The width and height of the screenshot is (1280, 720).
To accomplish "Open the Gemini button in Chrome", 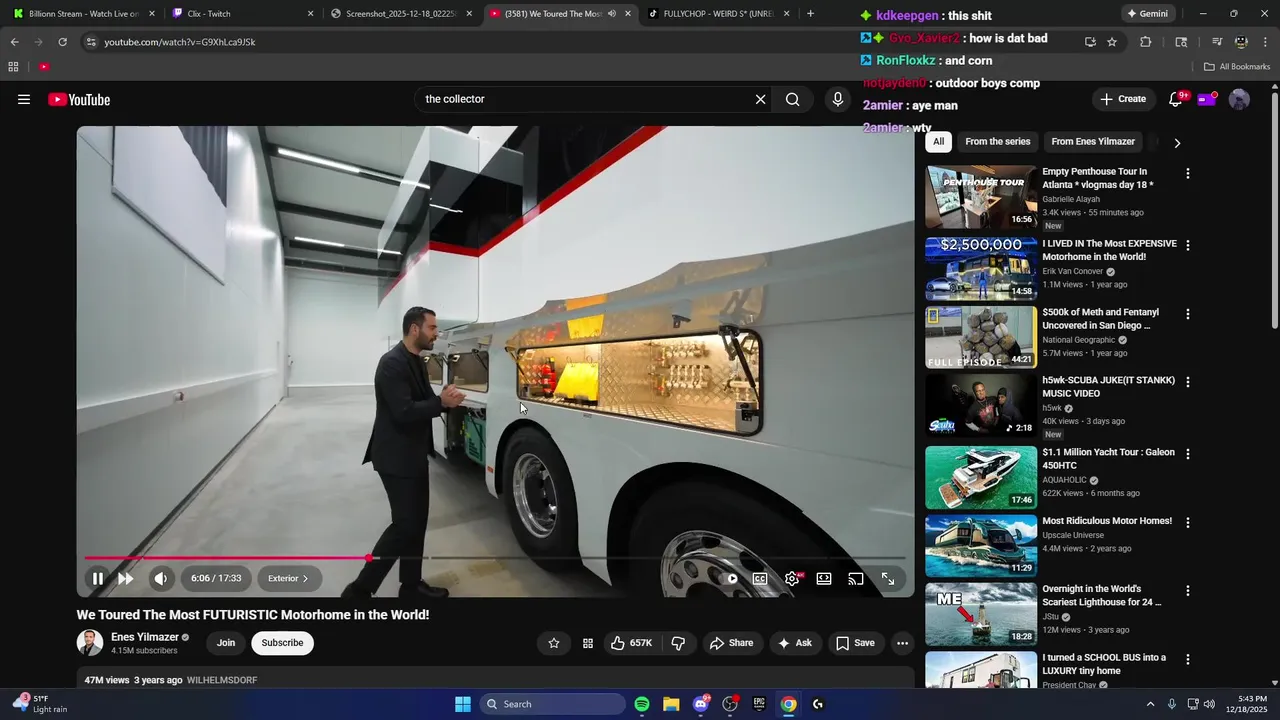I will pos(1147,14).
